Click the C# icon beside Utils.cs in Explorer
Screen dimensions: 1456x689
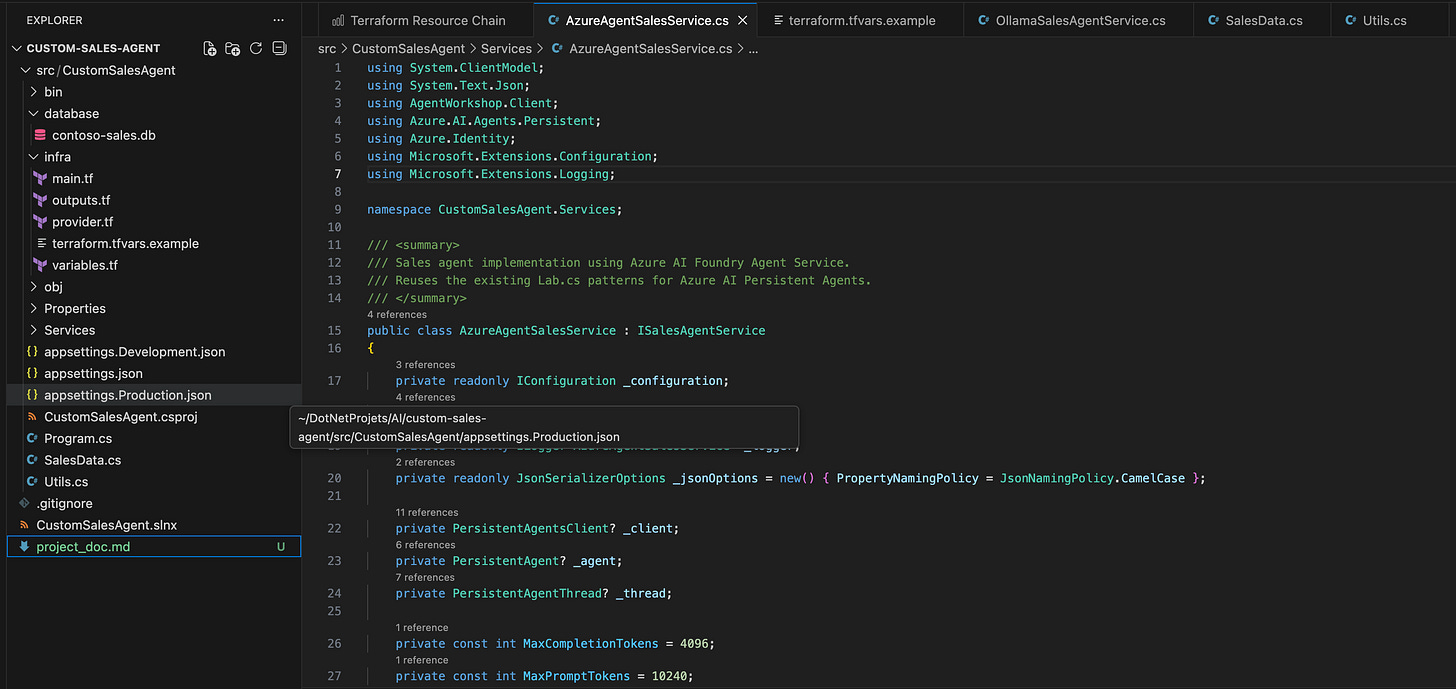(x=32, y=482)
